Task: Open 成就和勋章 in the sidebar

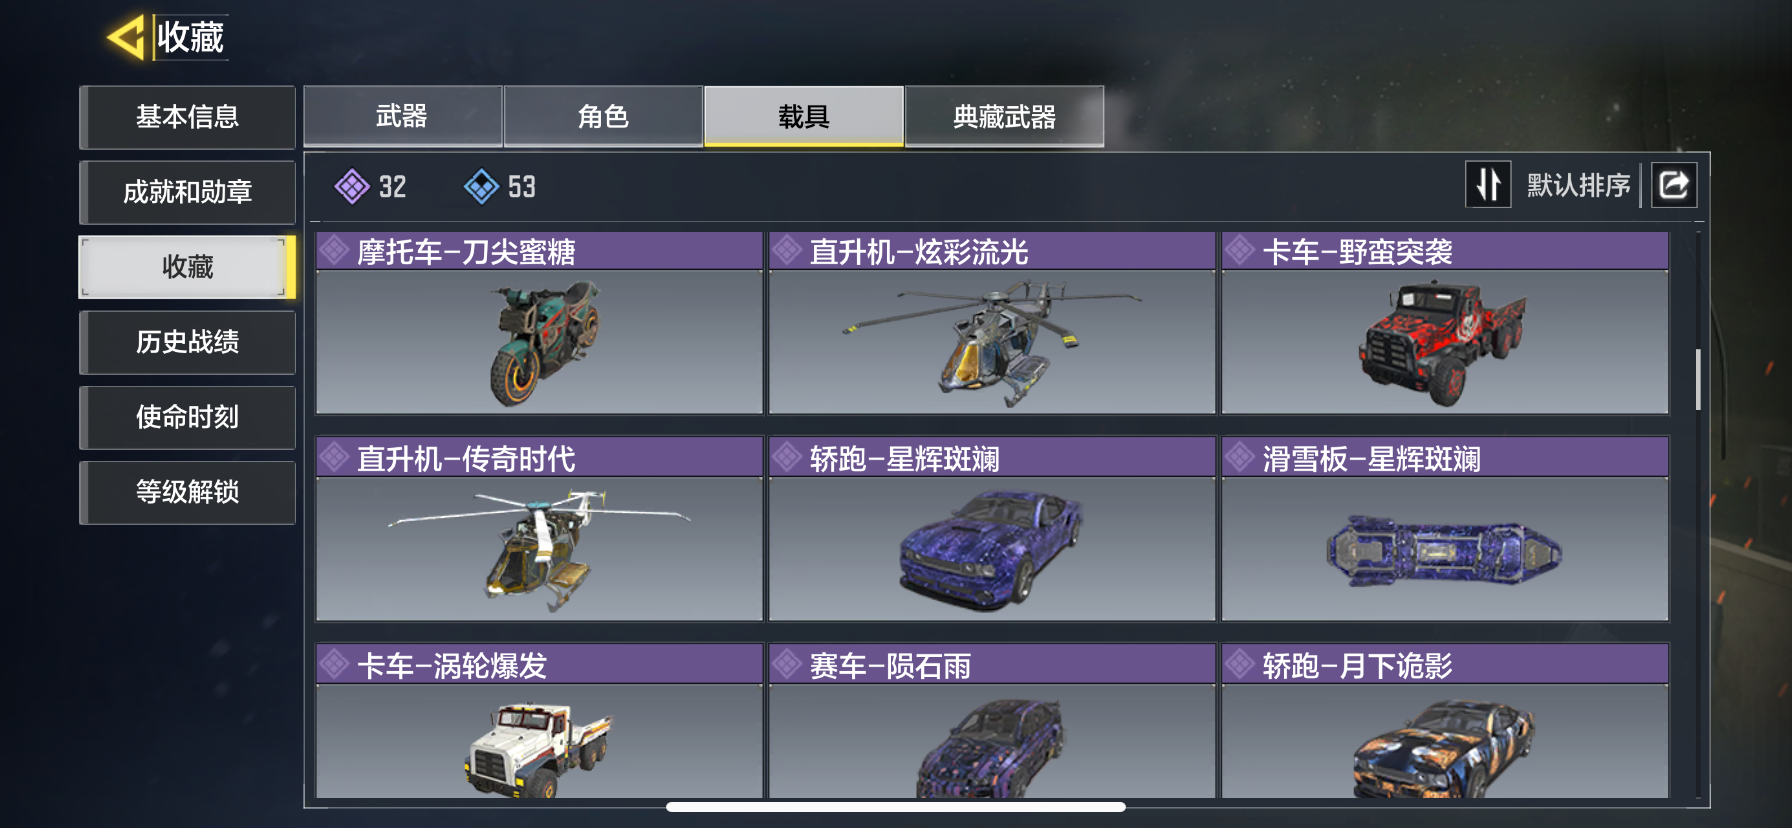Action: coord(187,192)
